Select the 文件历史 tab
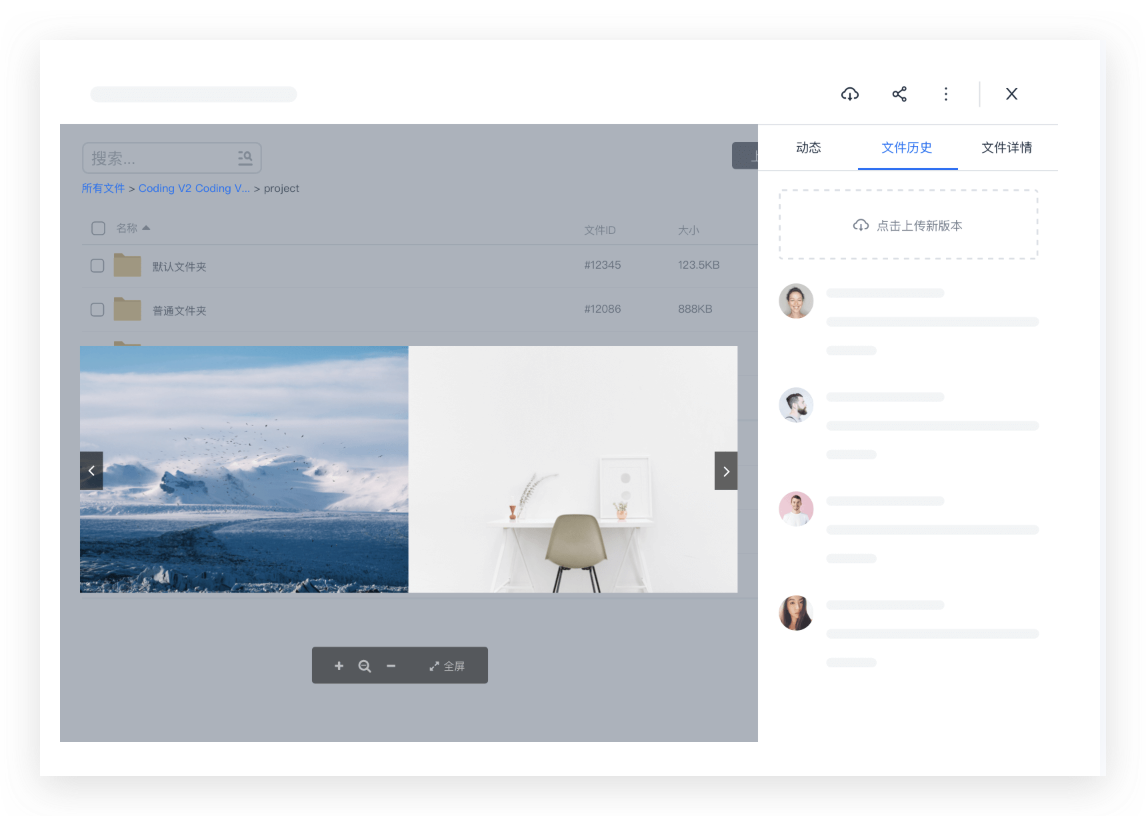 tap(907, 148)
